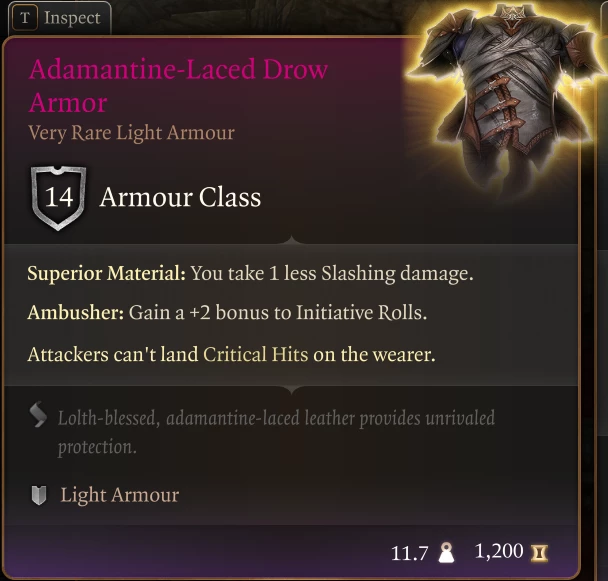Click the Light Armour proficiency icon
The height and width of the screenshot is (581, 608).
[39, 495]
